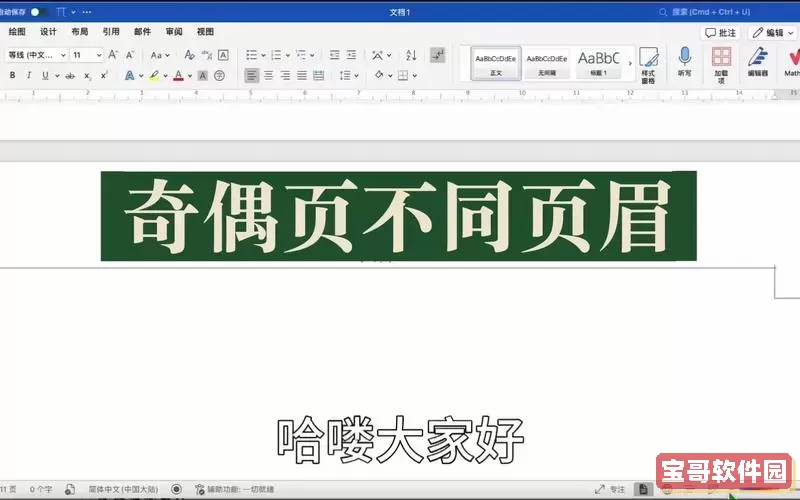Open the 引用 tab
Image resolution: width=800 pixels, height=500 pixels.
point(111,32)
